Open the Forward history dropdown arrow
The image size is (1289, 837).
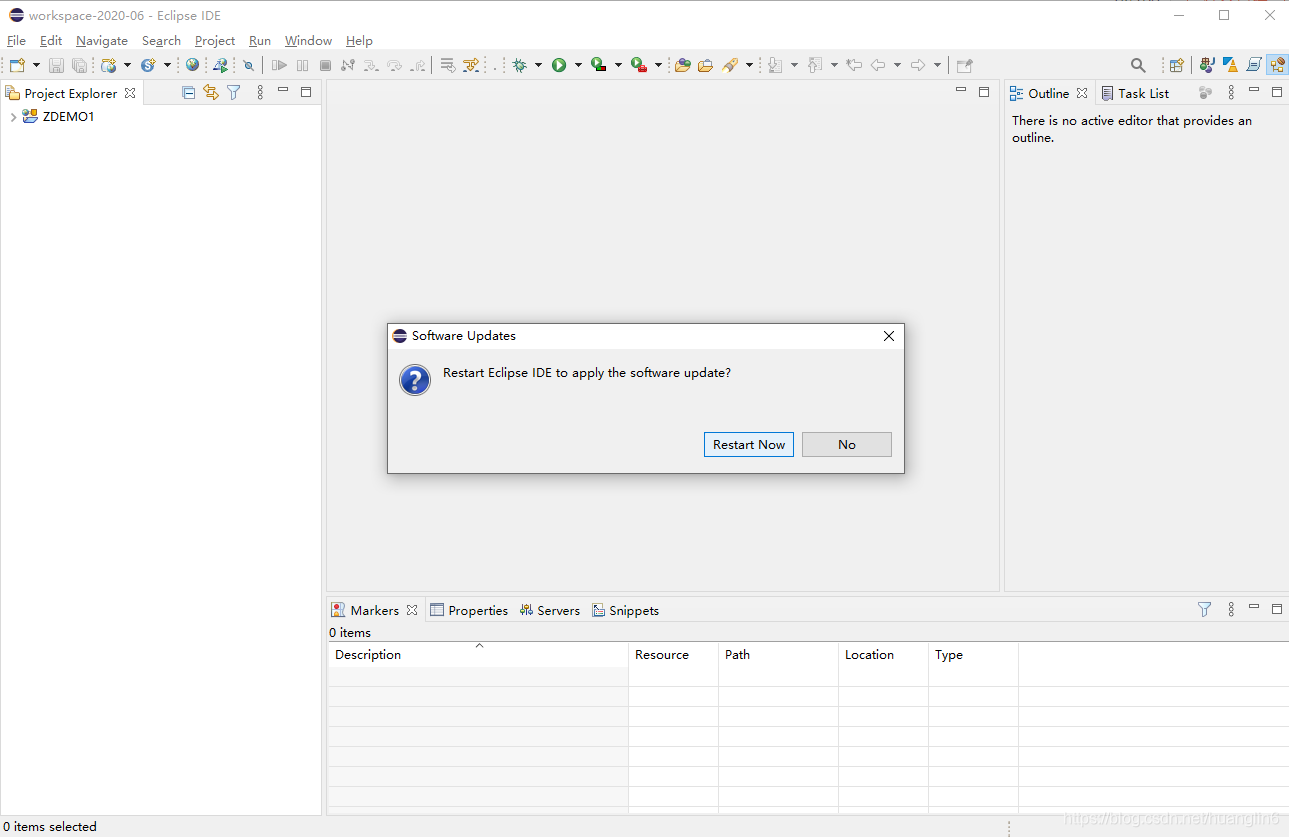pyautogui.click(x=937, y=65)
